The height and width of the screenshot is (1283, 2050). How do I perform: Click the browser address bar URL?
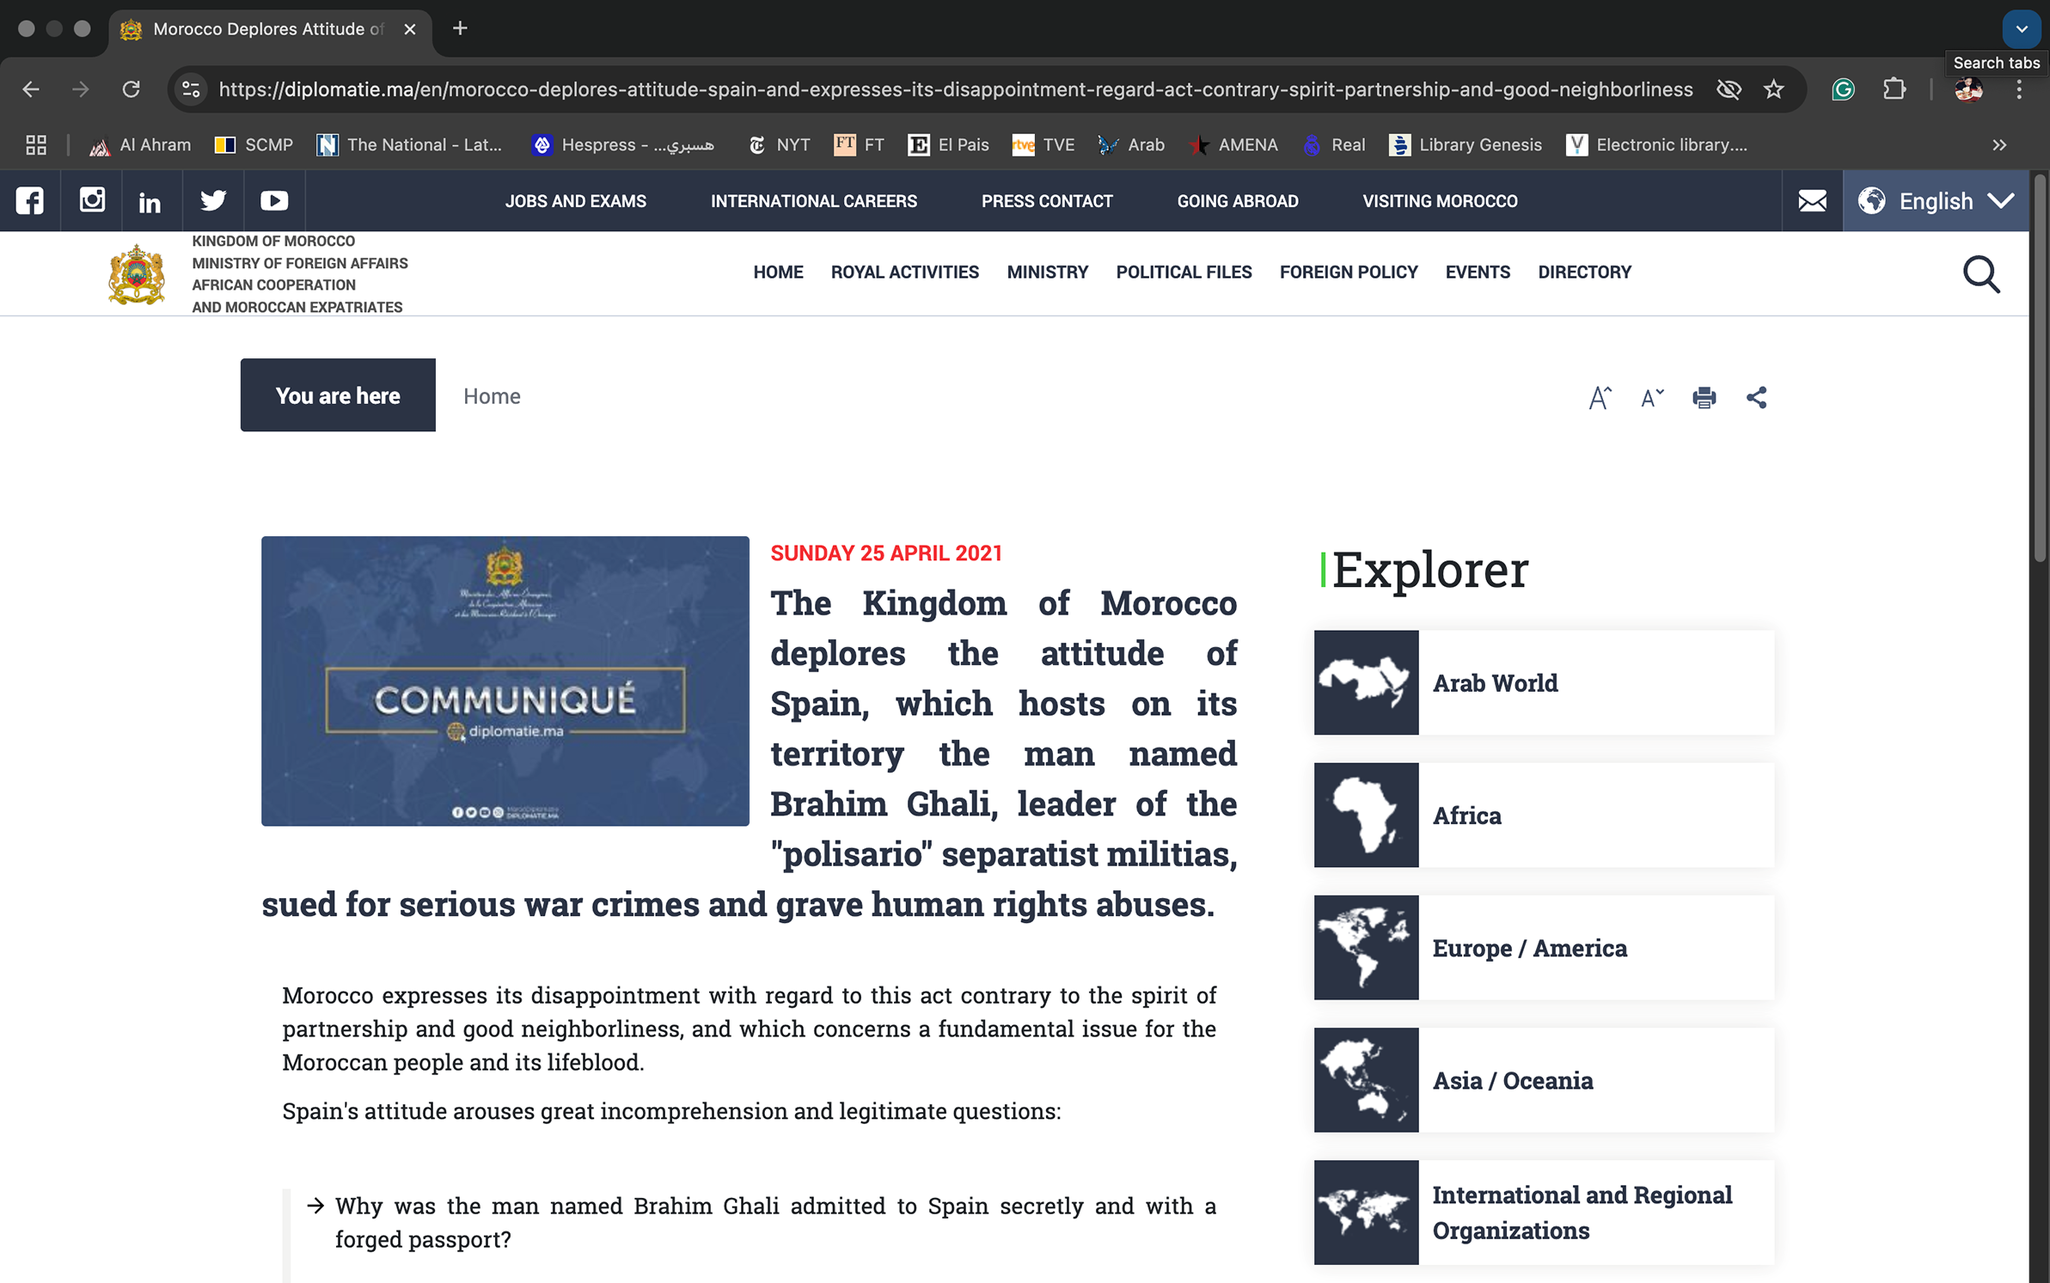[955, 89]
